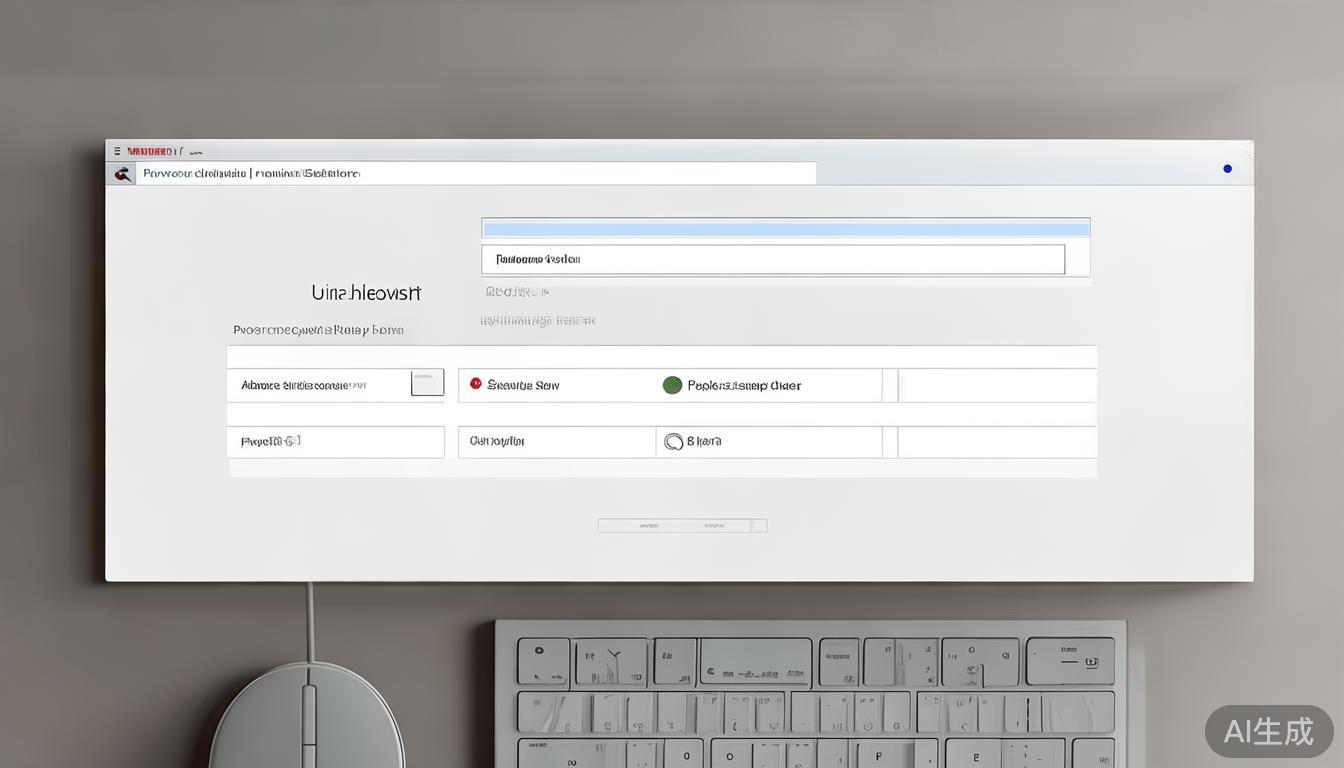The width and height of the screenshot is (1344, 768).
Task: Click the first faint gray link below the text field
Action: click(x=516, y=292)
